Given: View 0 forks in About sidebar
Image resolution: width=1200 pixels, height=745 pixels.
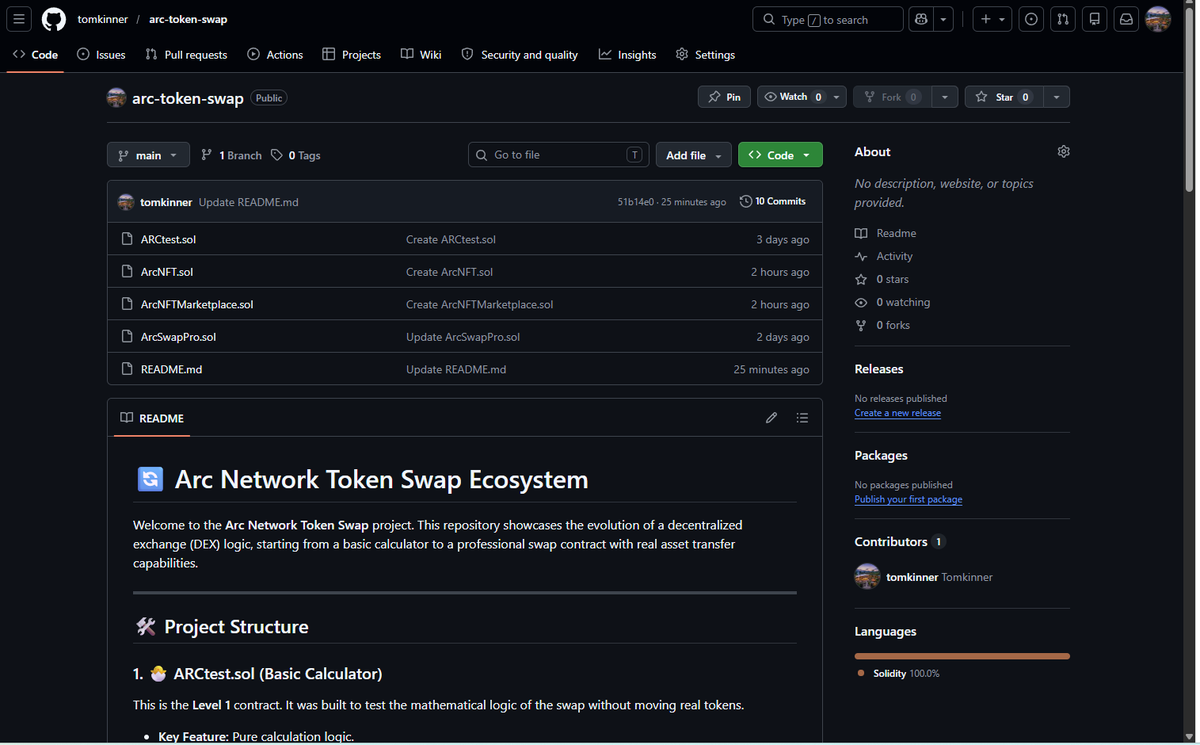Looking at the screenshot, I should click(882, 325).
